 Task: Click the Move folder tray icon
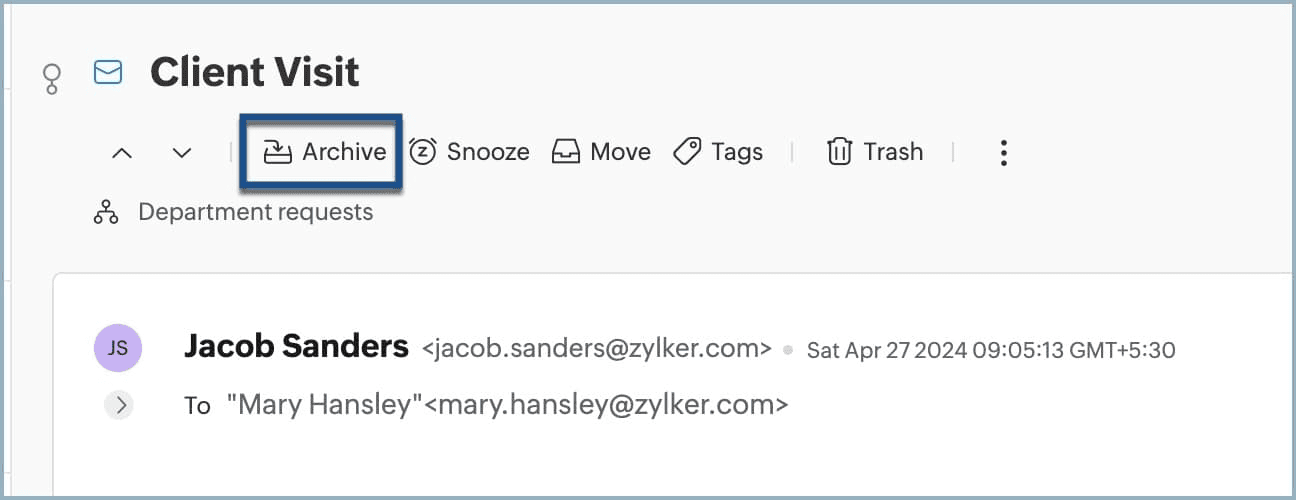566,152
